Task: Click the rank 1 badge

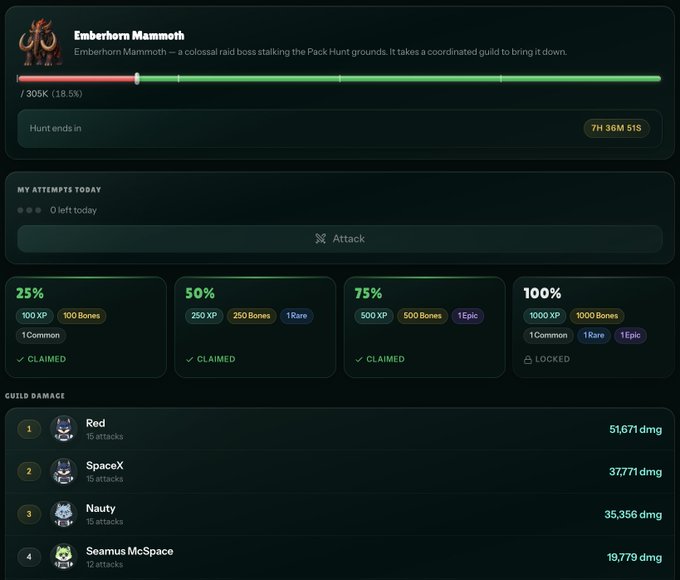Action: pos(29,429)
